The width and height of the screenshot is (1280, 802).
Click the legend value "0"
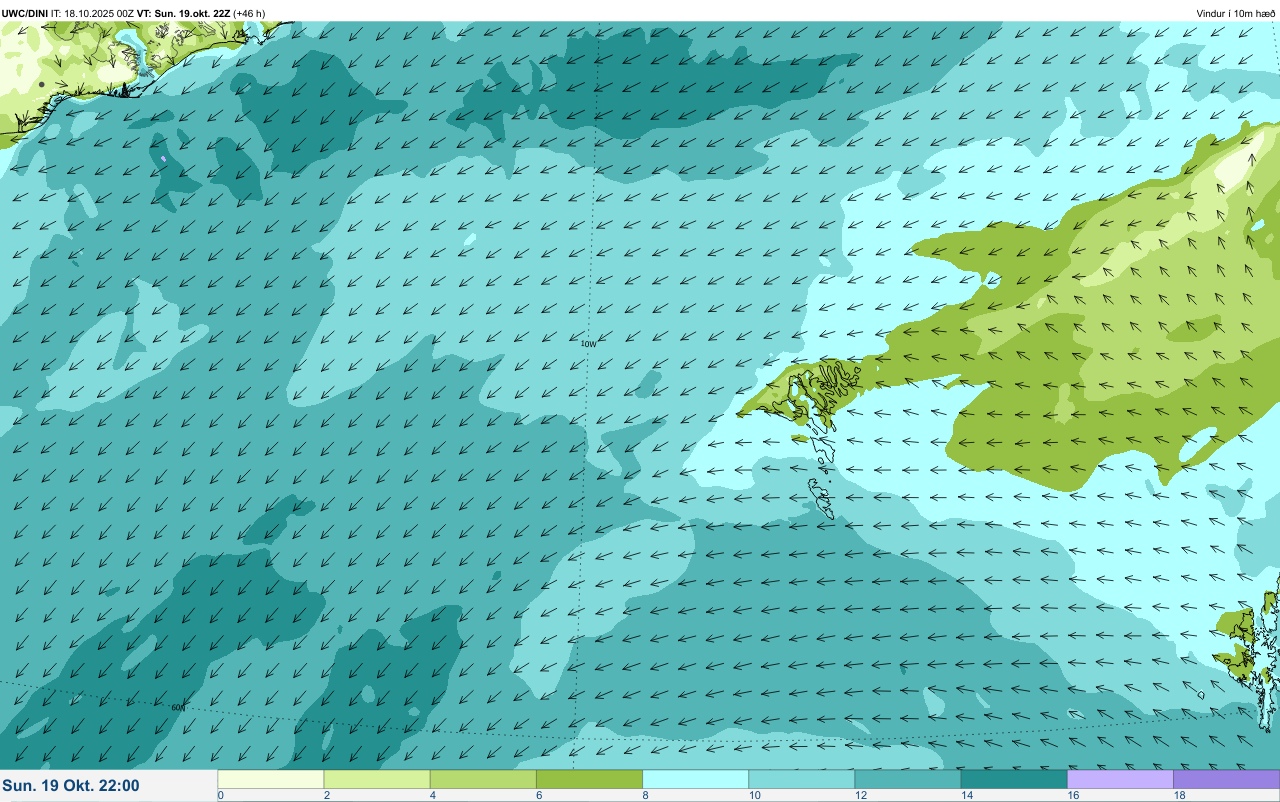click(x=220, y=796)
